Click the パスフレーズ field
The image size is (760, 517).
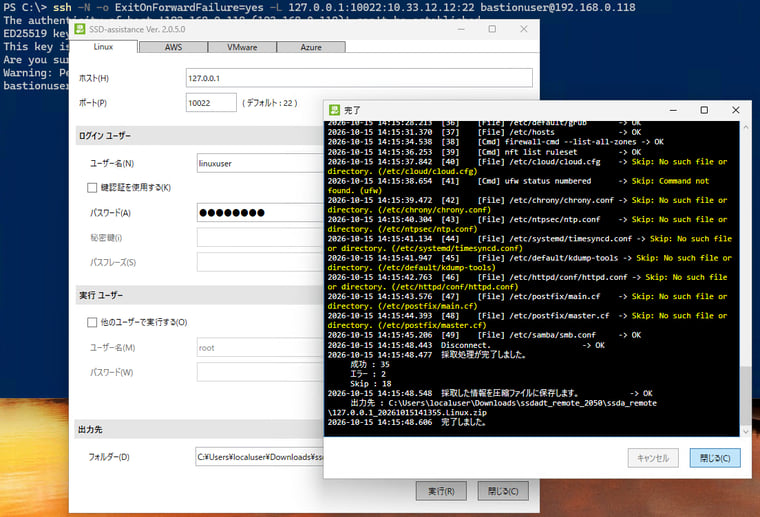point(260,262)
